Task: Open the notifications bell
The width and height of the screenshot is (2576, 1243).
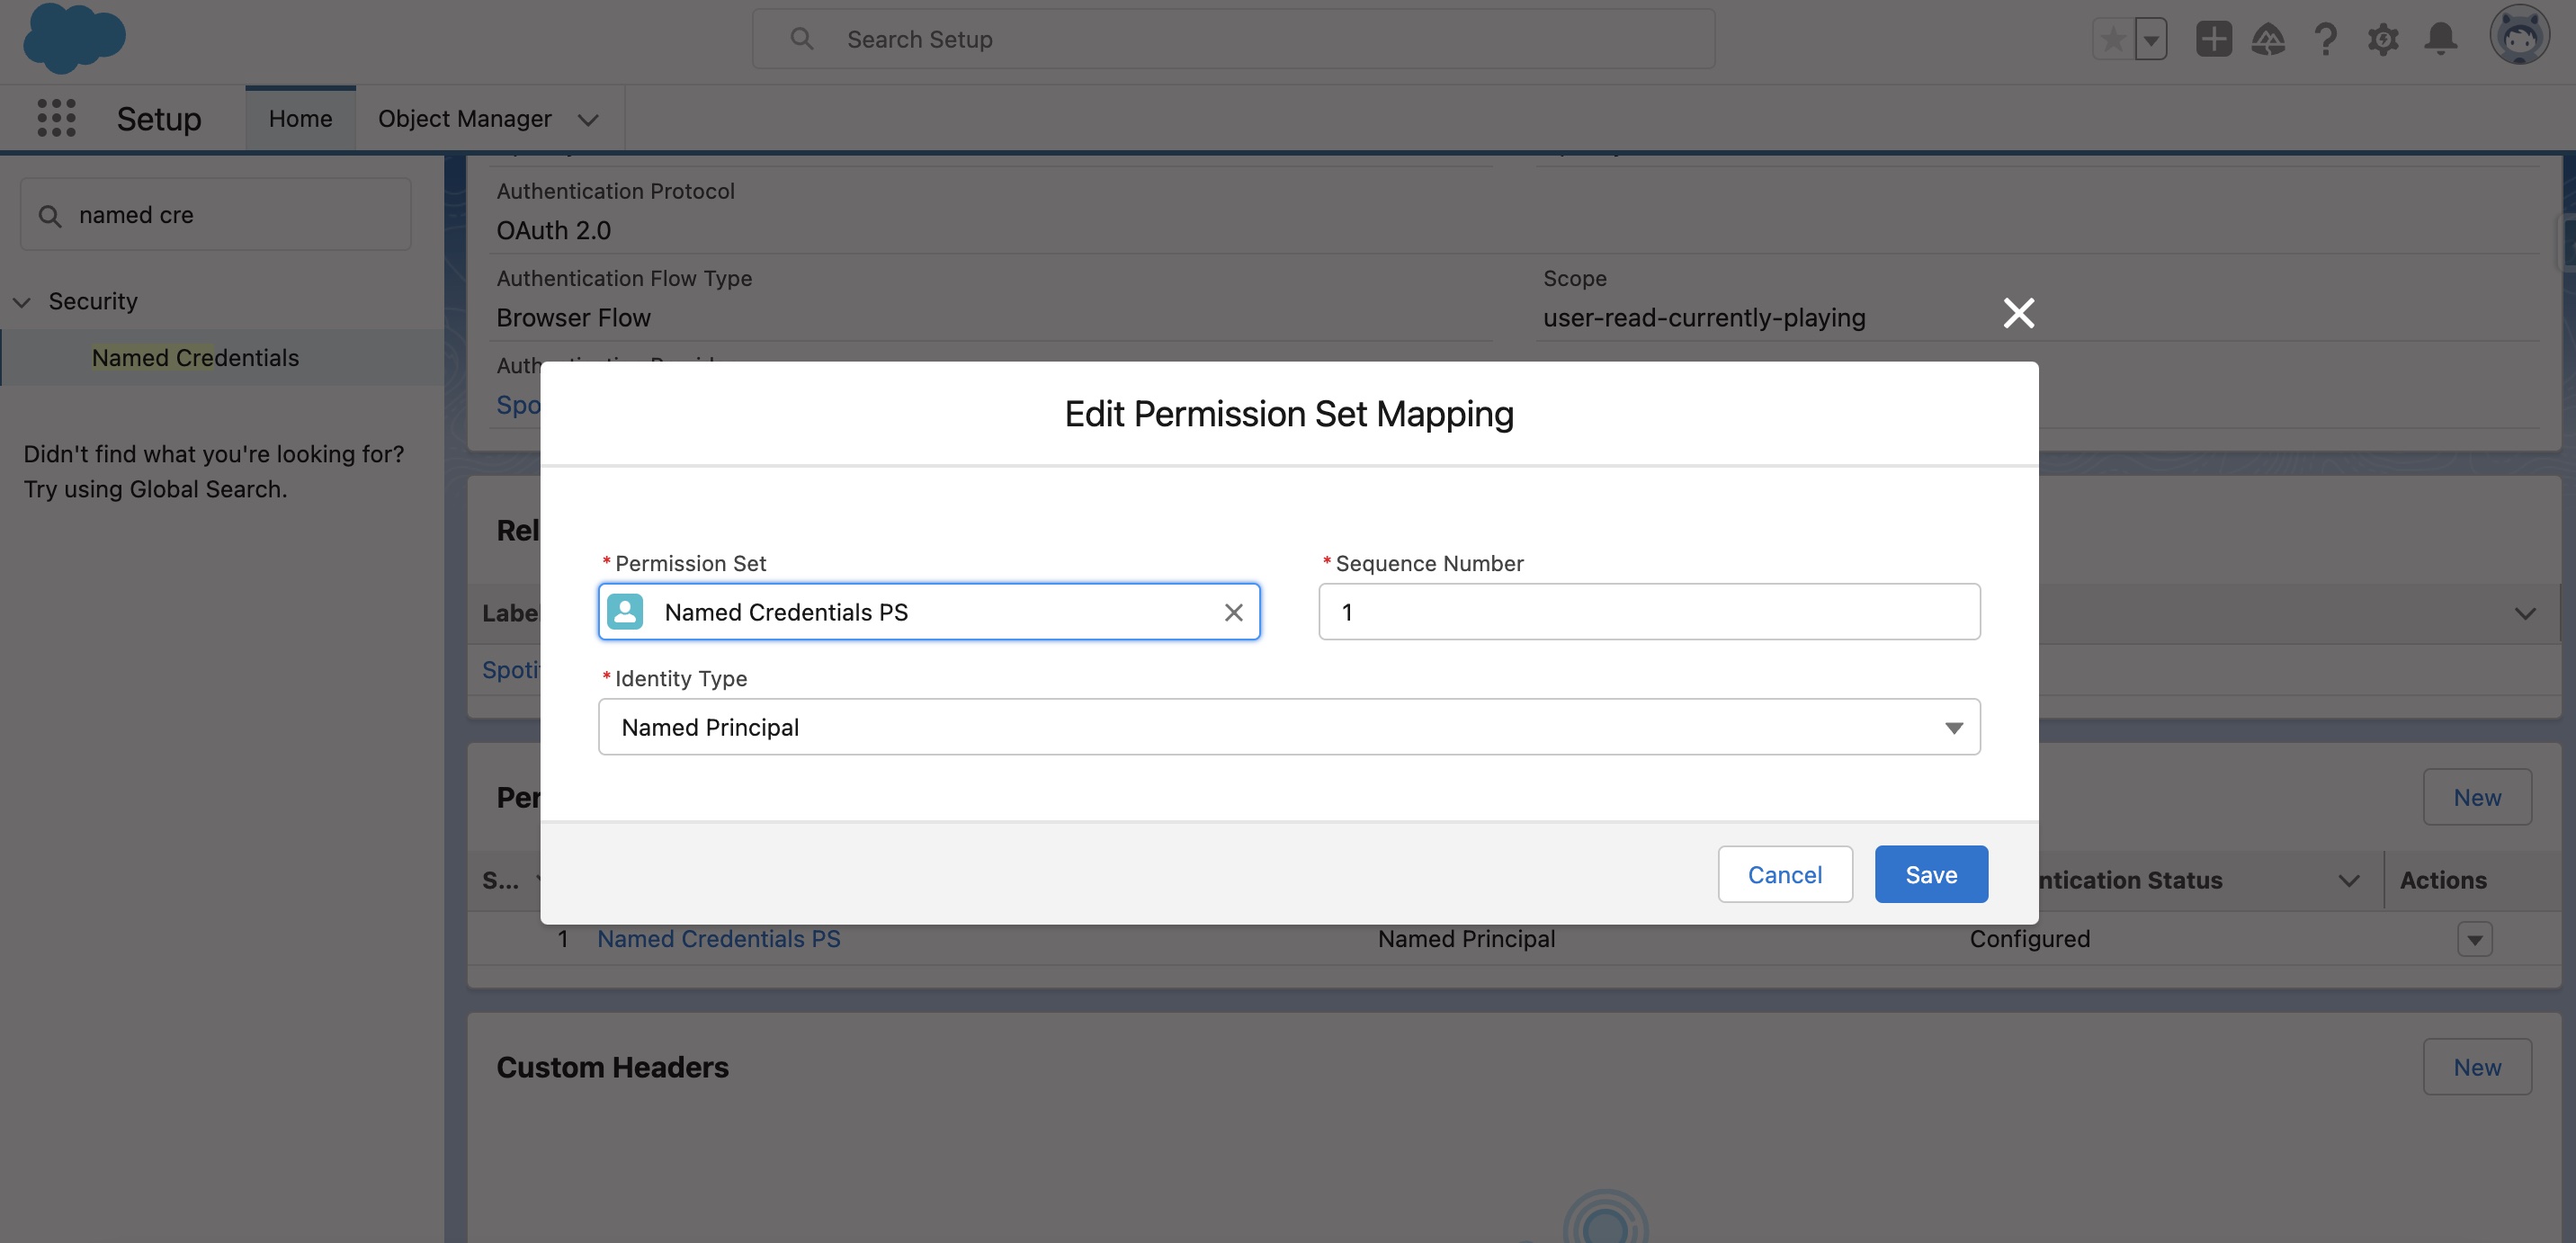Action: (x=2441, y=39)
